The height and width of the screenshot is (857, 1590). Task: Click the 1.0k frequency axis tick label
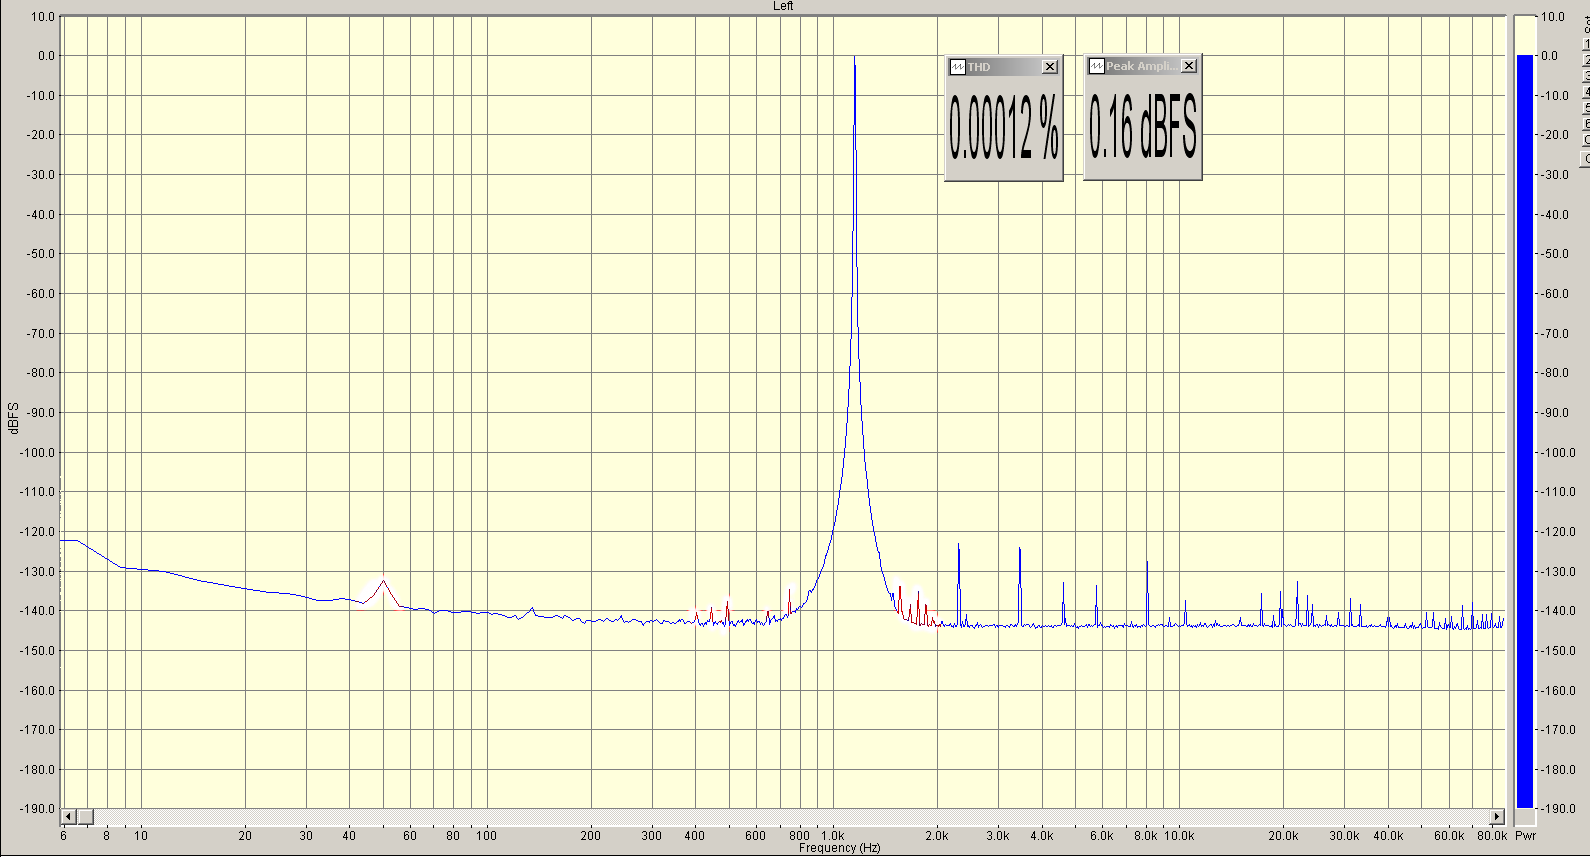coord(832,835)
